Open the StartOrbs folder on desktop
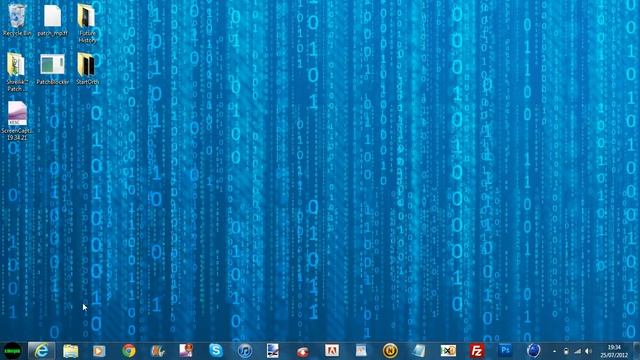Screen dimensions: 640x360 87,69
